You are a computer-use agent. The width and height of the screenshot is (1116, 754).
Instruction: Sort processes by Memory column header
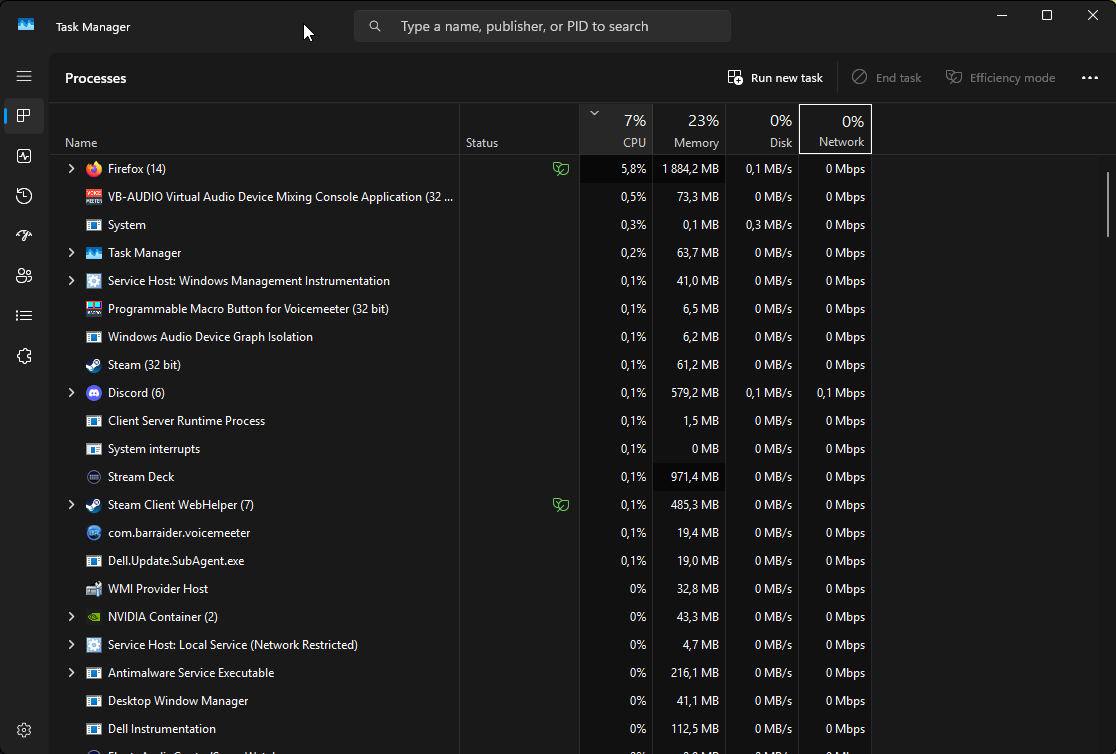[x=689, y=130]
